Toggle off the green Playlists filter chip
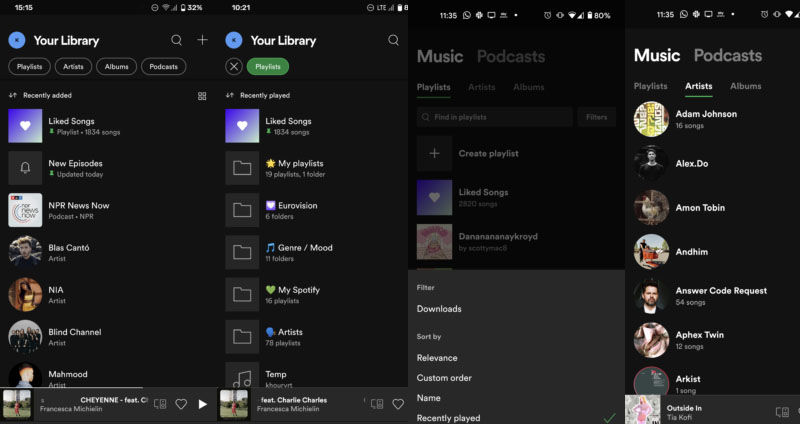Image resolution: width=800 pixels, height=424 pixels. coord(268,67)
